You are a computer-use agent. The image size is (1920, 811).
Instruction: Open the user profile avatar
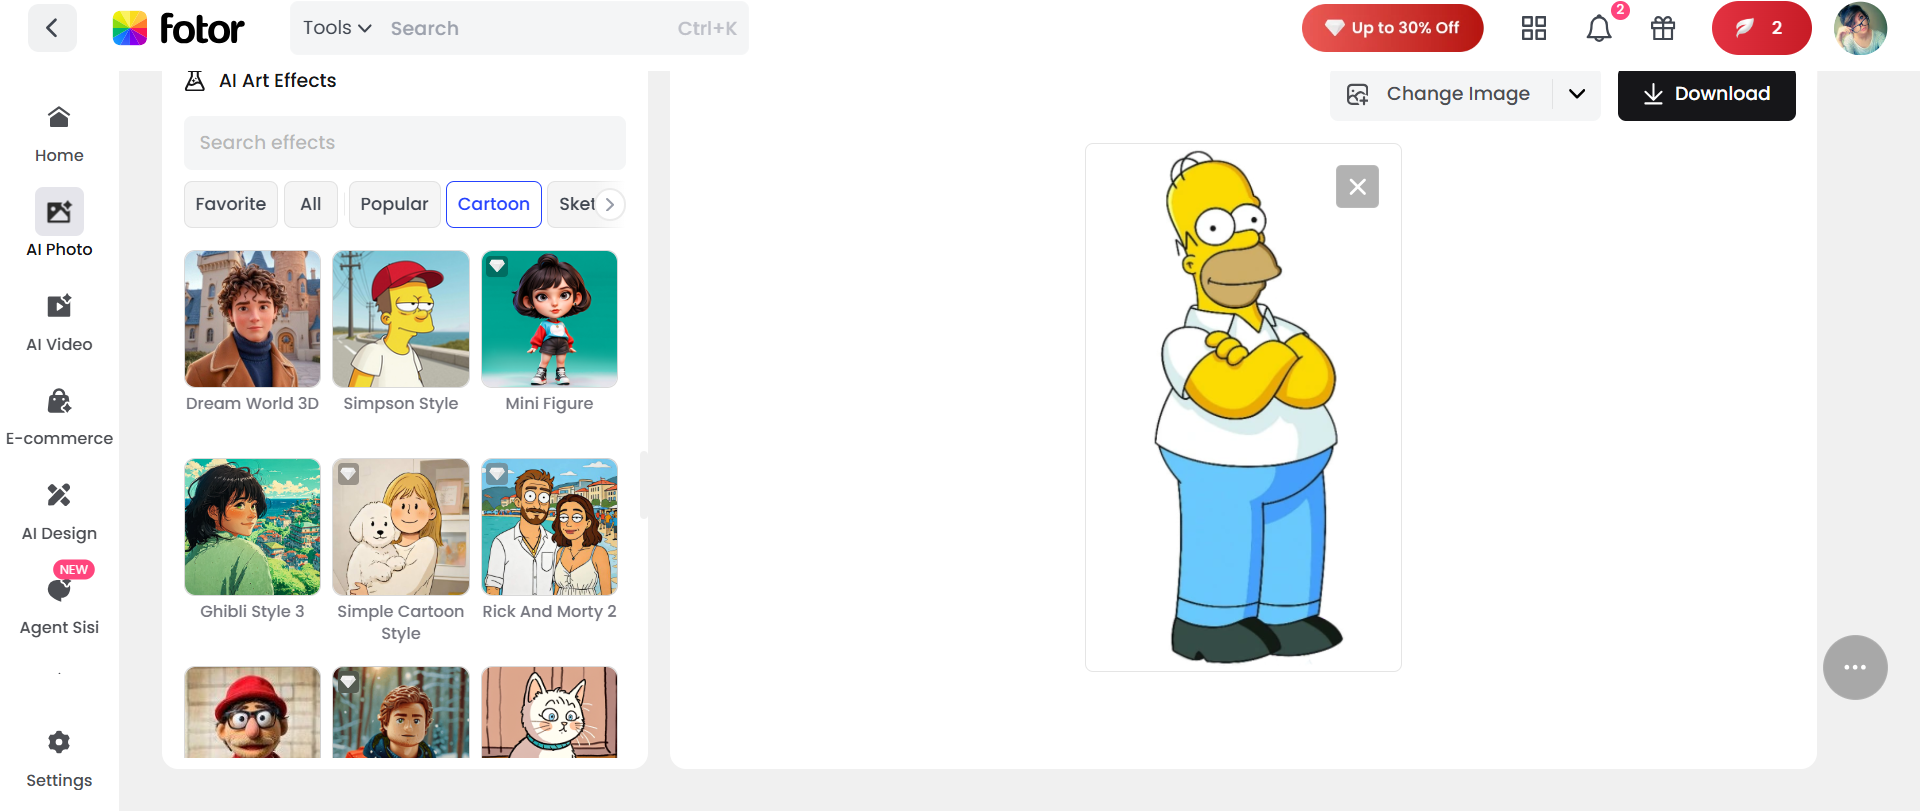click(1860, 28)
